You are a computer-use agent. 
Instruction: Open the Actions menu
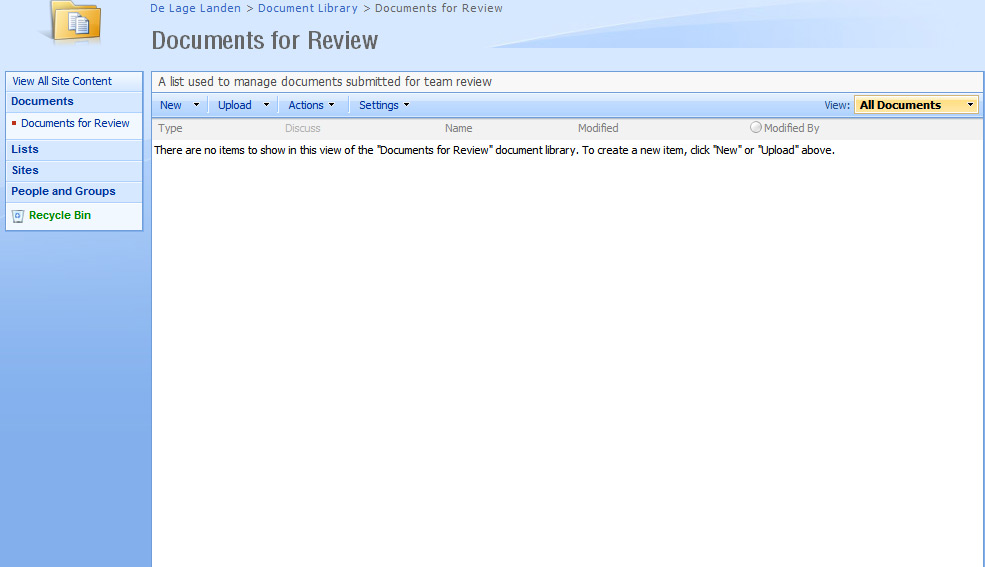[306, 105]
